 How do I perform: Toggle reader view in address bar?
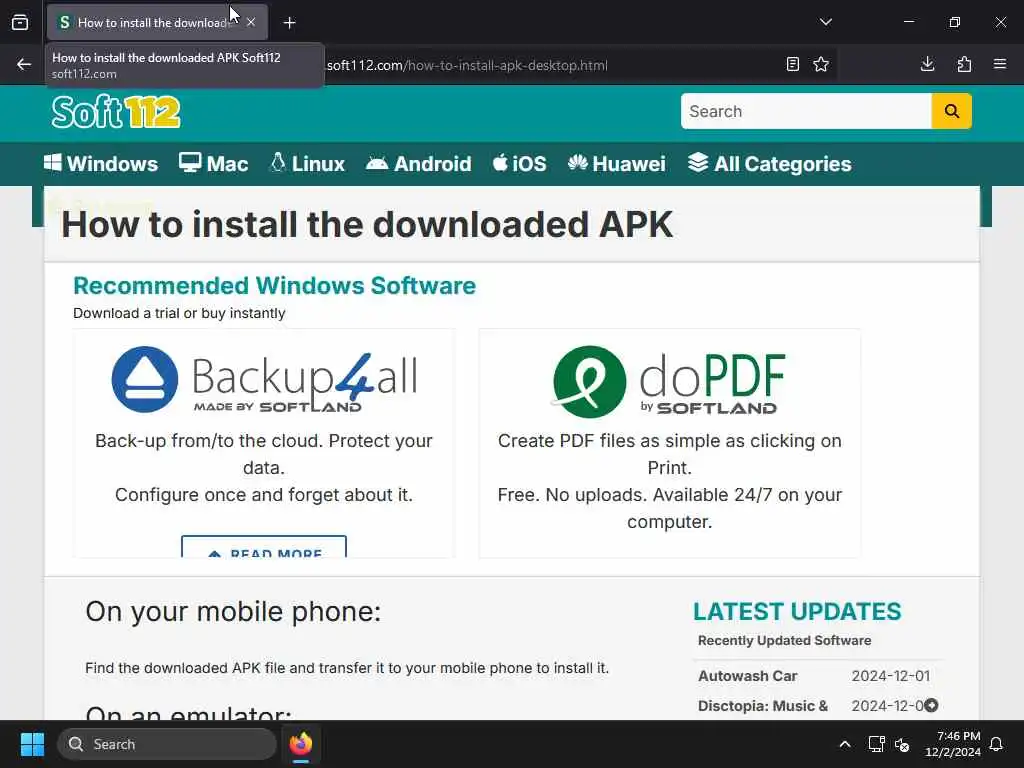pos(792,64)
